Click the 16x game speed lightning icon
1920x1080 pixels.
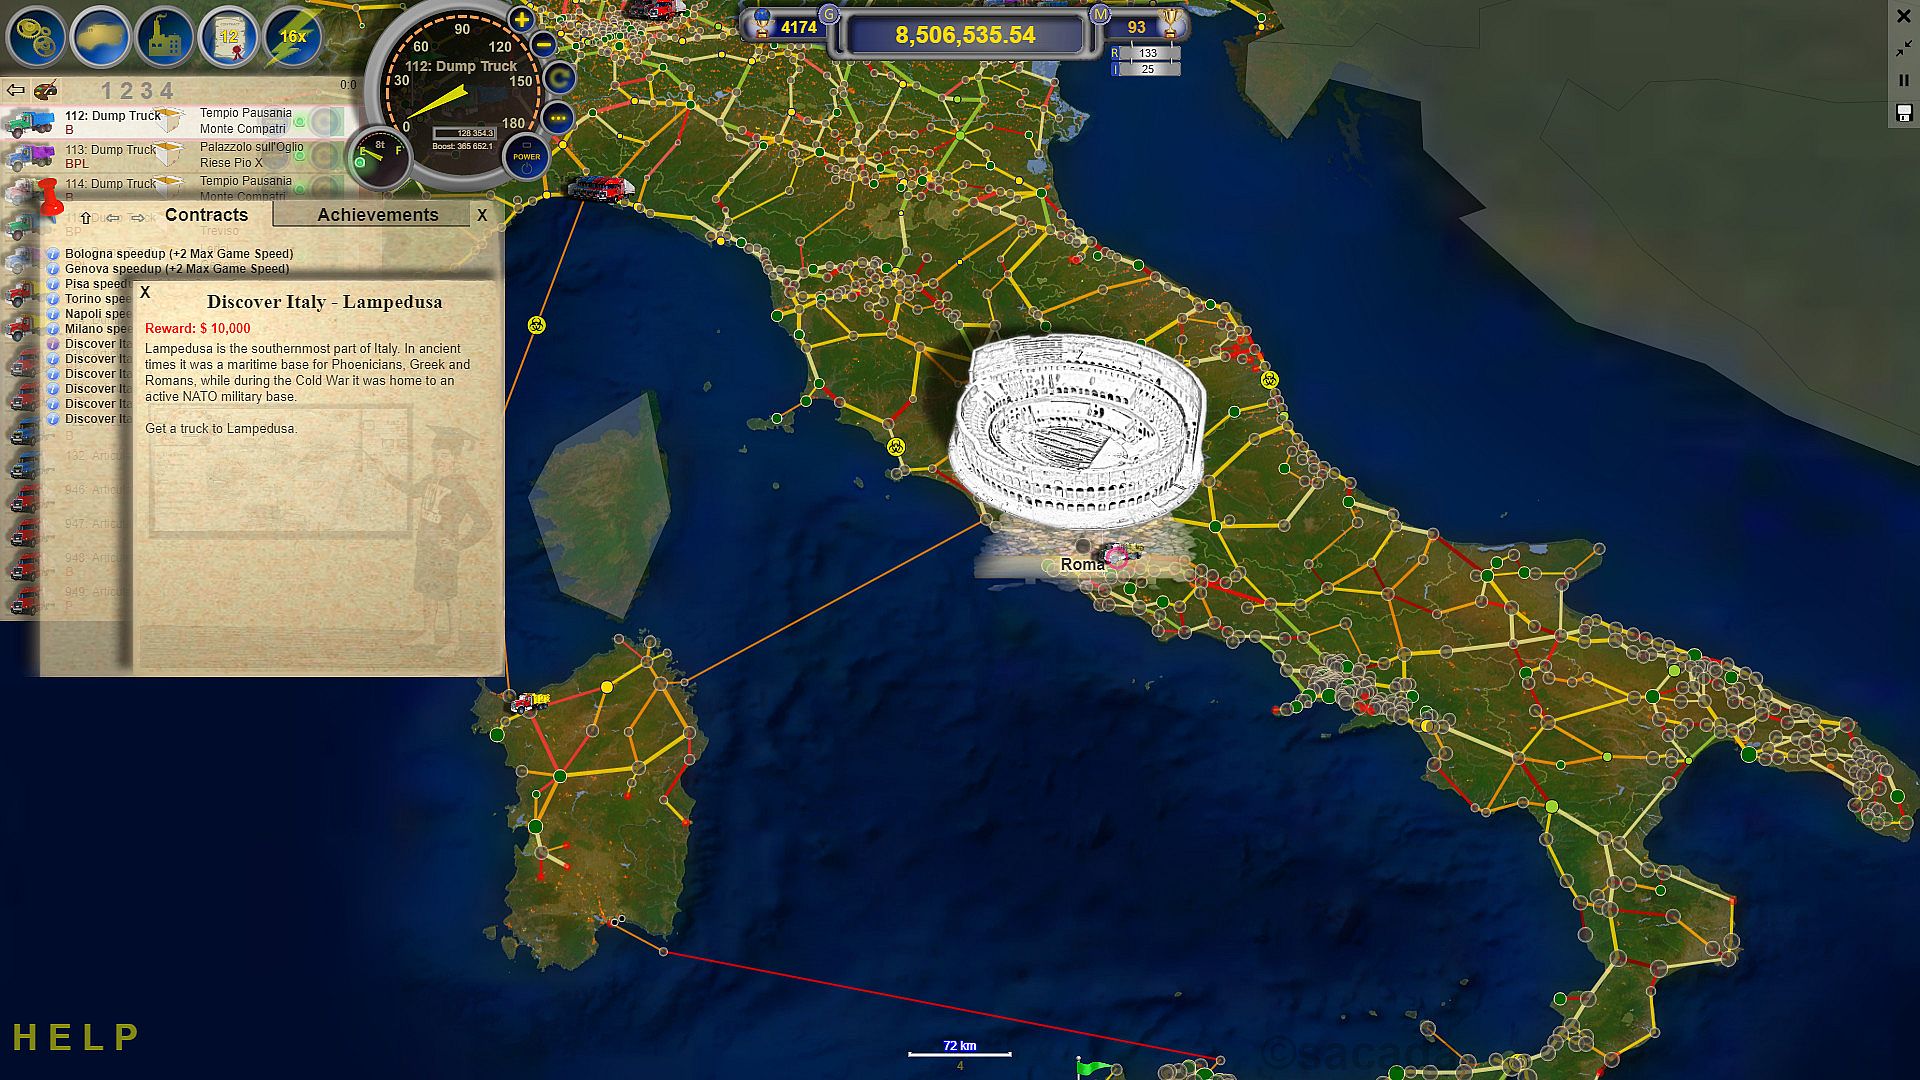click(x=292, y=37)
